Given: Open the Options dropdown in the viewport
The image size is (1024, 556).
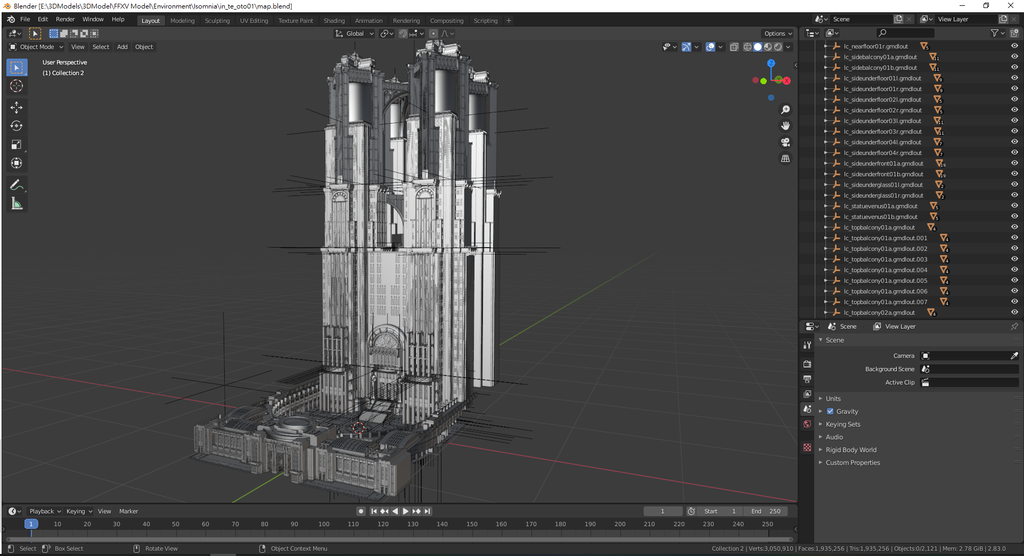Looking at the screenshot, I should [x=777, y=33].
